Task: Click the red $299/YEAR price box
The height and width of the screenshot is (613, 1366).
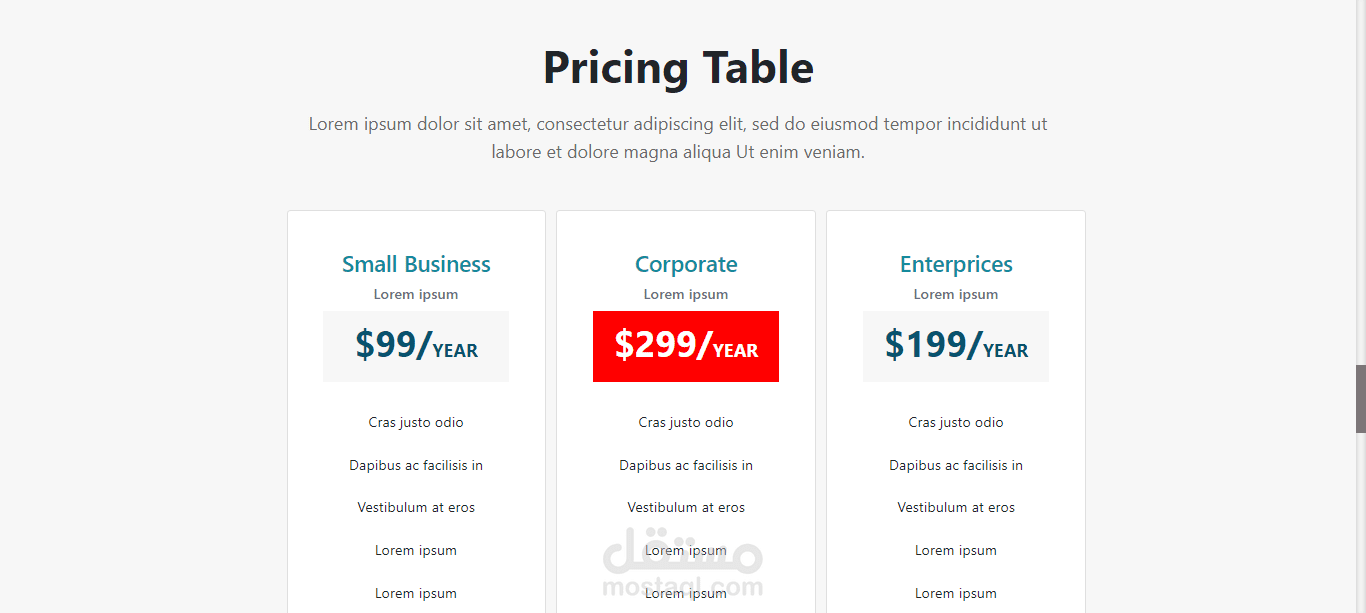Action: point(686,346)
